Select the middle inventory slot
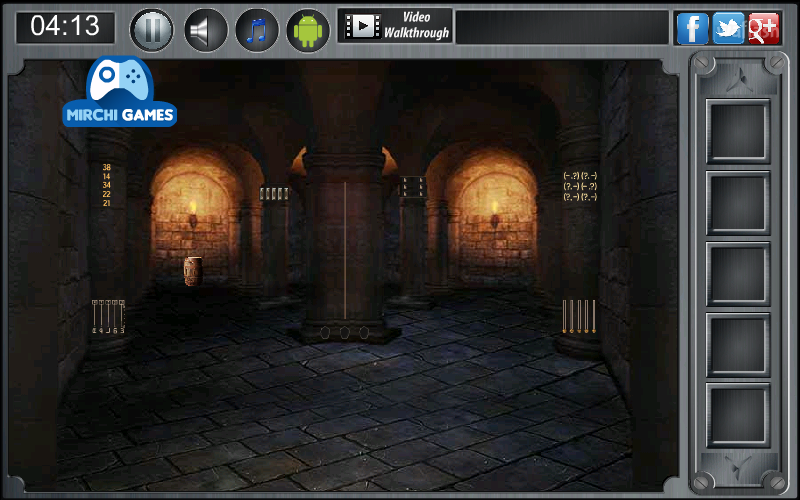Image resolution: width=800 pixels, height=500 pixels. pyautogui.click(x=738, y=274)
